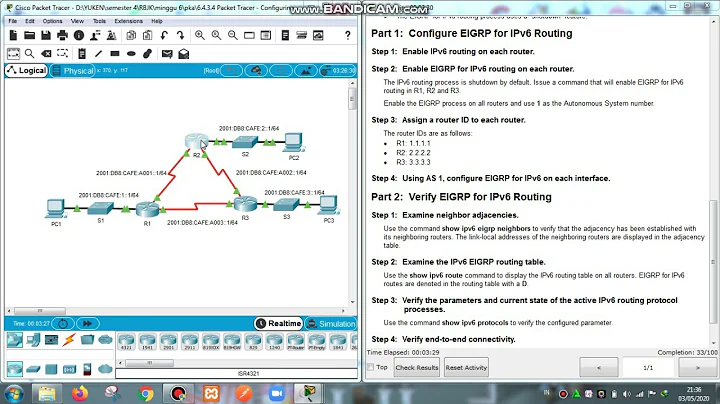Viewport: 720px width, 404px height.
Task: Switch to Logical workspace view
Action: tap(27, 70)
